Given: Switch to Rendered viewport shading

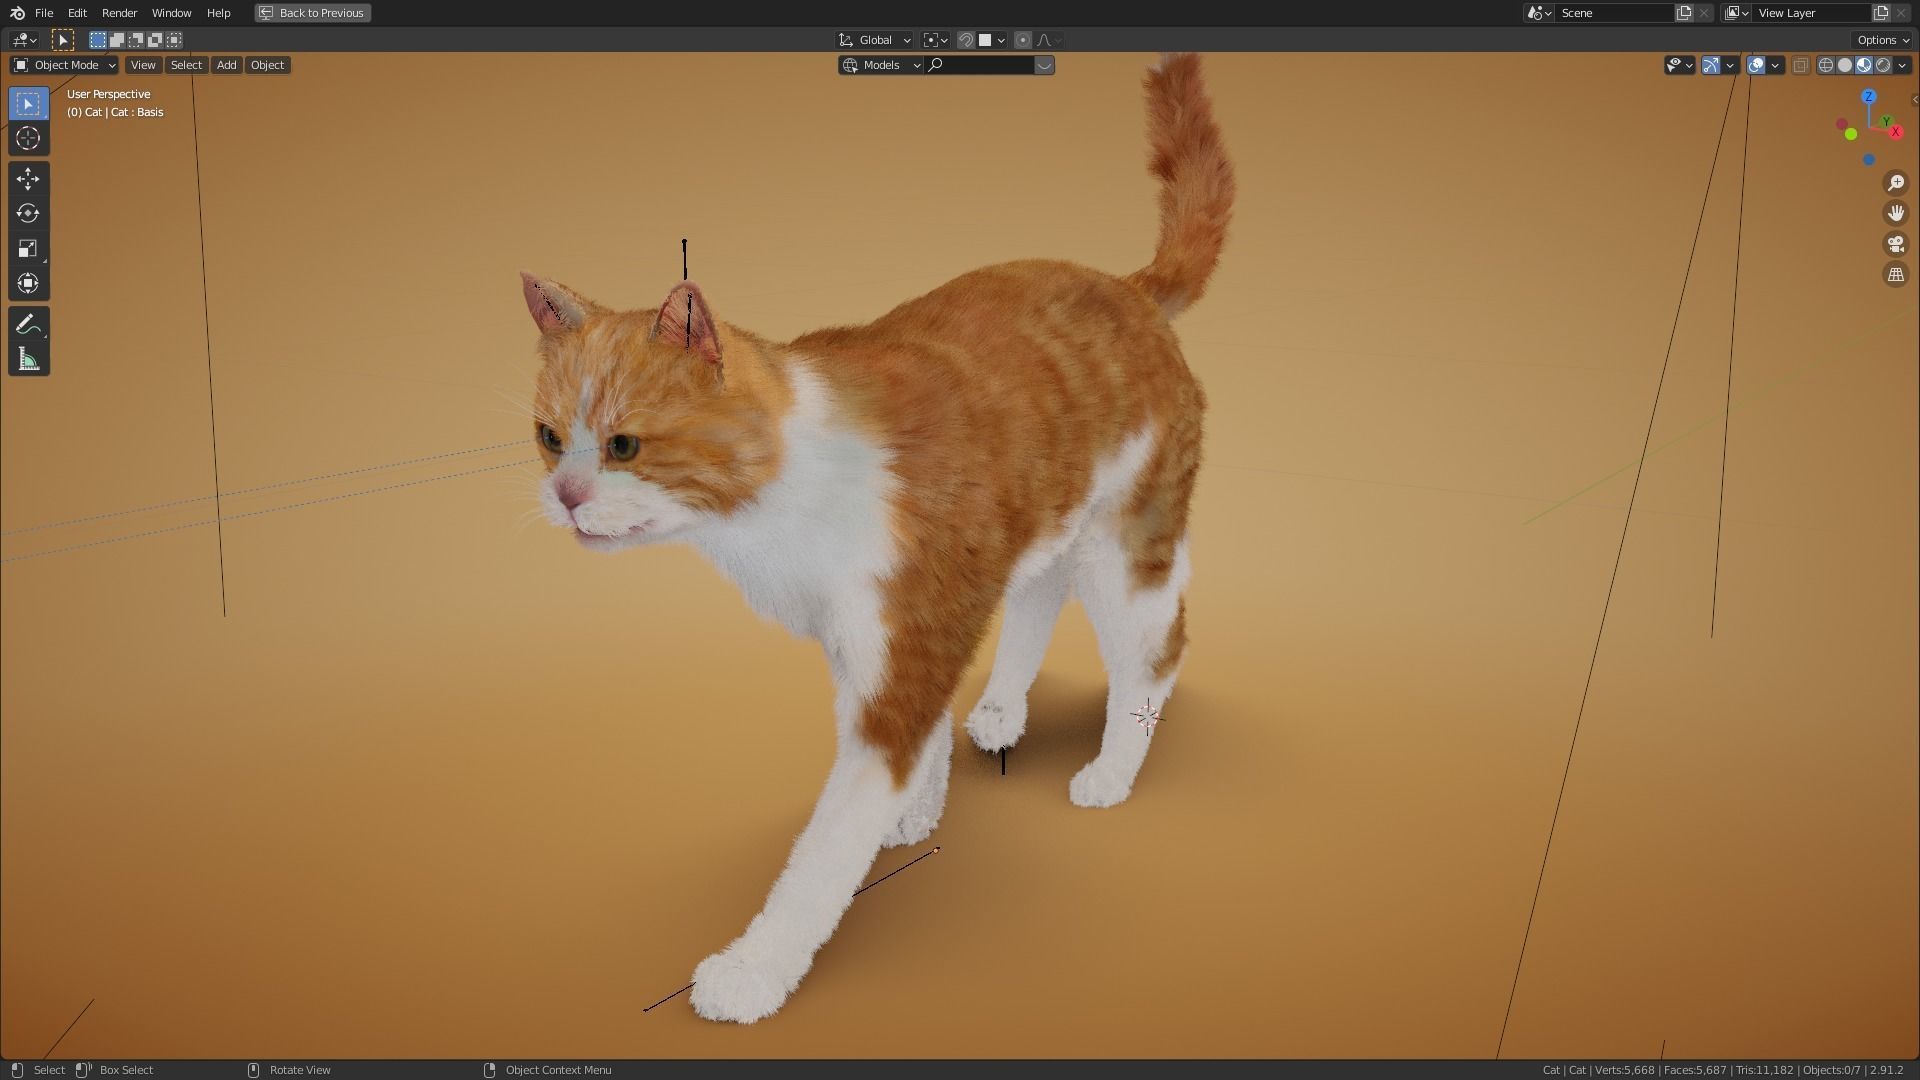Looking at the screenshot, I should (x=1883, y=65).
